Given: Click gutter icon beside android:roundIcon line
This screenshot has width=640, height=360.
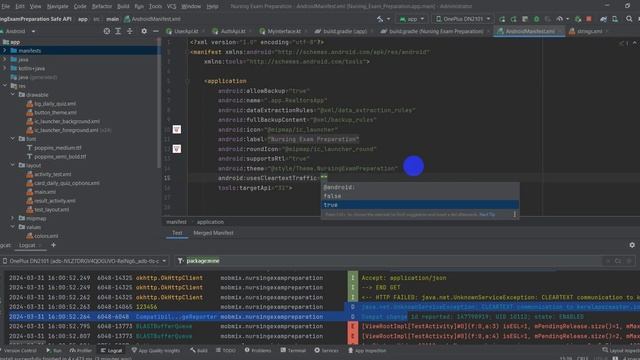Looking at the screenshot, I should (x=176, y=149).
